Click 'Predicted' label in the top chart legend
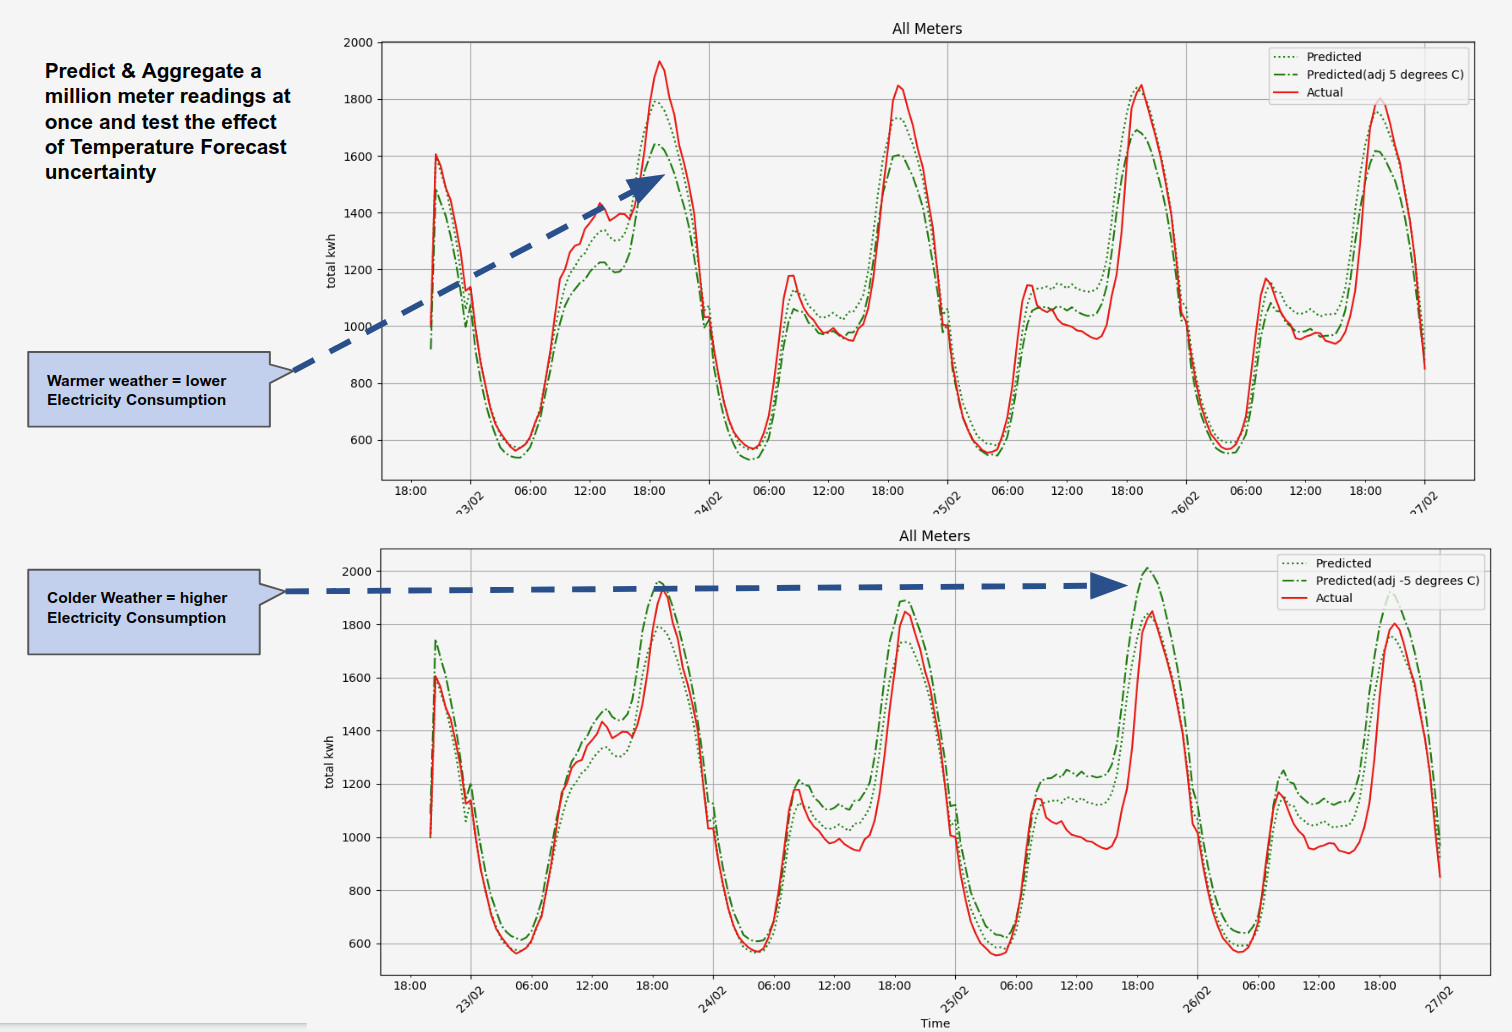The height and width of the screenshot is (1032, 1512). pyautogui.click(x=1333, y=57)
